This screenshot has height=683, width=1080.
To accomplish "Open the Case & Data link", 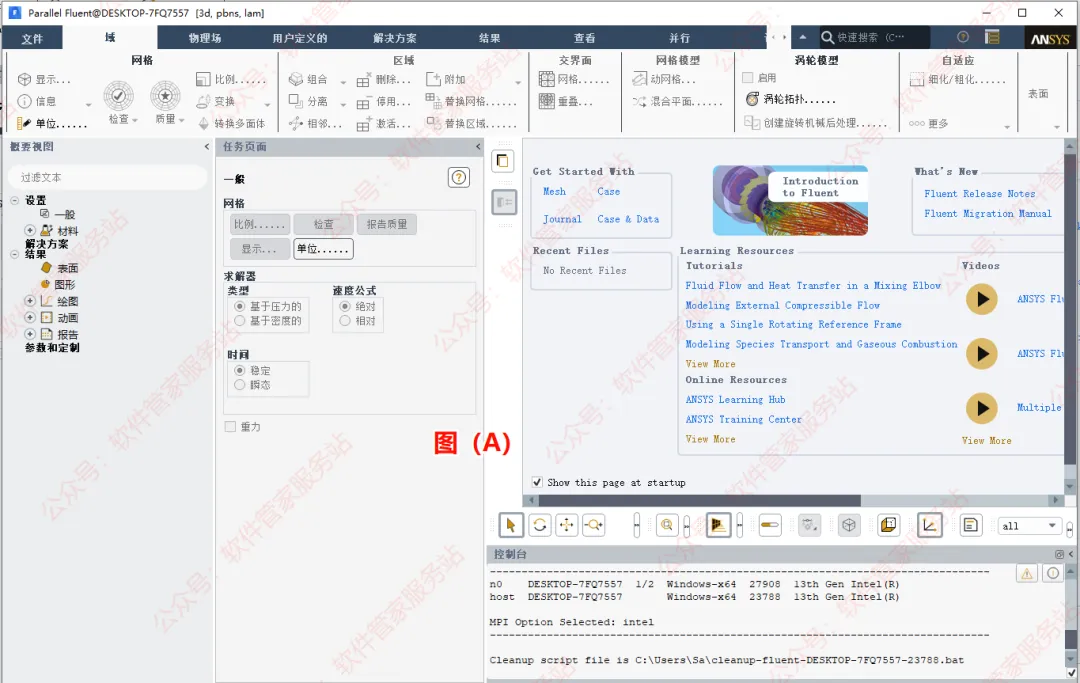I will click(627, 219).
